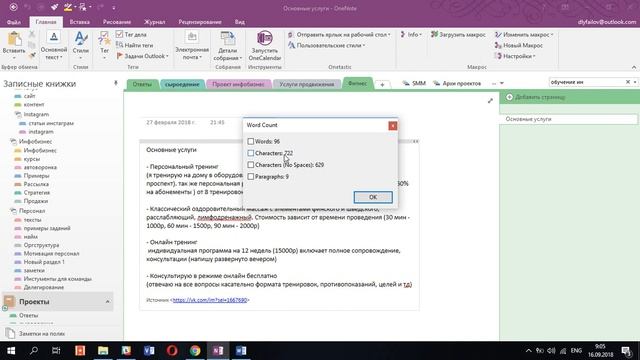Click the Детали собрания meeting icon
This screenshot has width=640, height=360.
227,38
